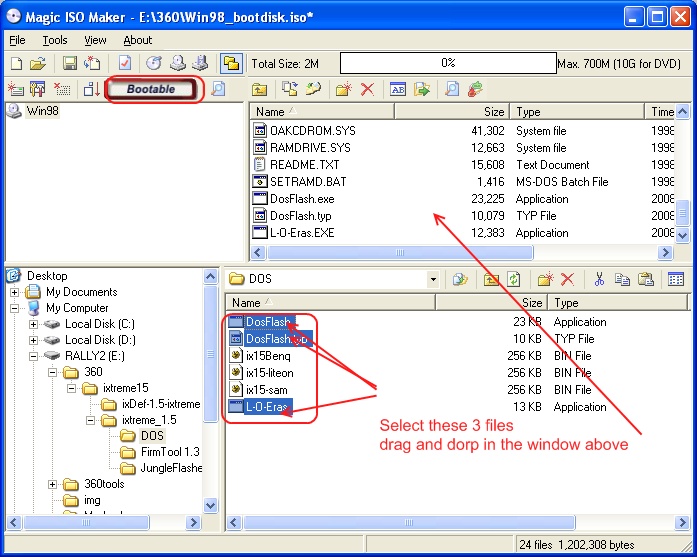Click the capacity progress bar showing 0%
Image resolution: width=697 pixels, height=557 pixels.
click(448, 63)
